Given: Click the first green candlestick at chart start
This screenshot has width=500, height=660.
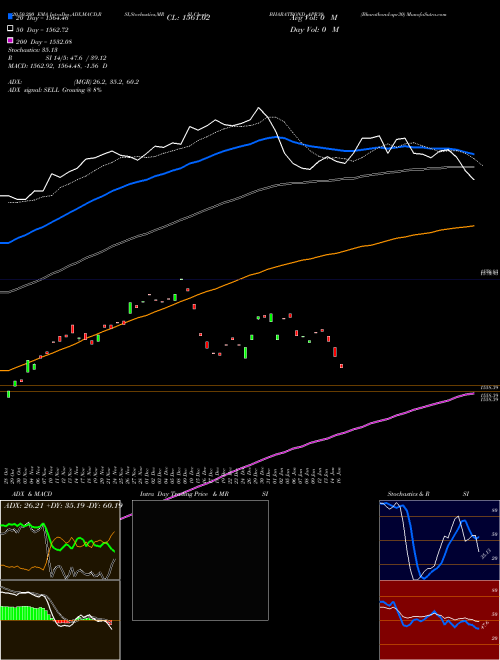Looking at the screenshot, I should pos(8,394).
